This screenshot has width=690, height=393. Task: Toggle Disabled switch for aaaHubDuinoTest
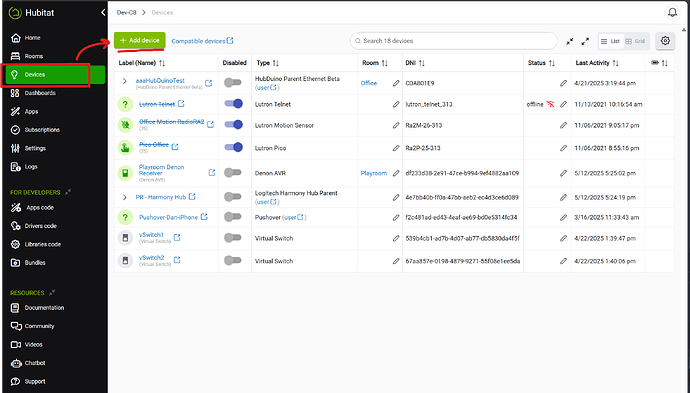coord(233,82)
